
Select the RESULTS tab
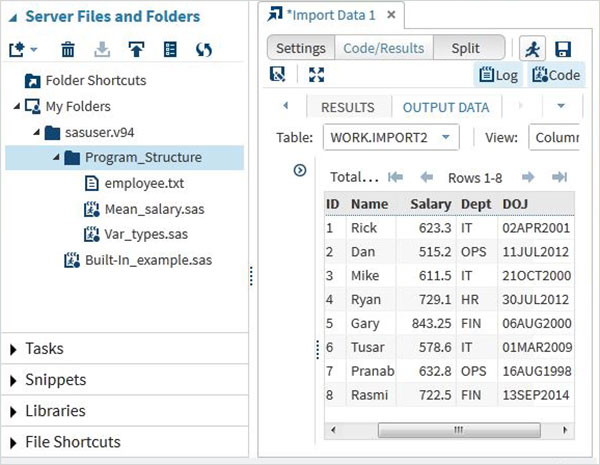pyautogui.click(x=347, y=107)
